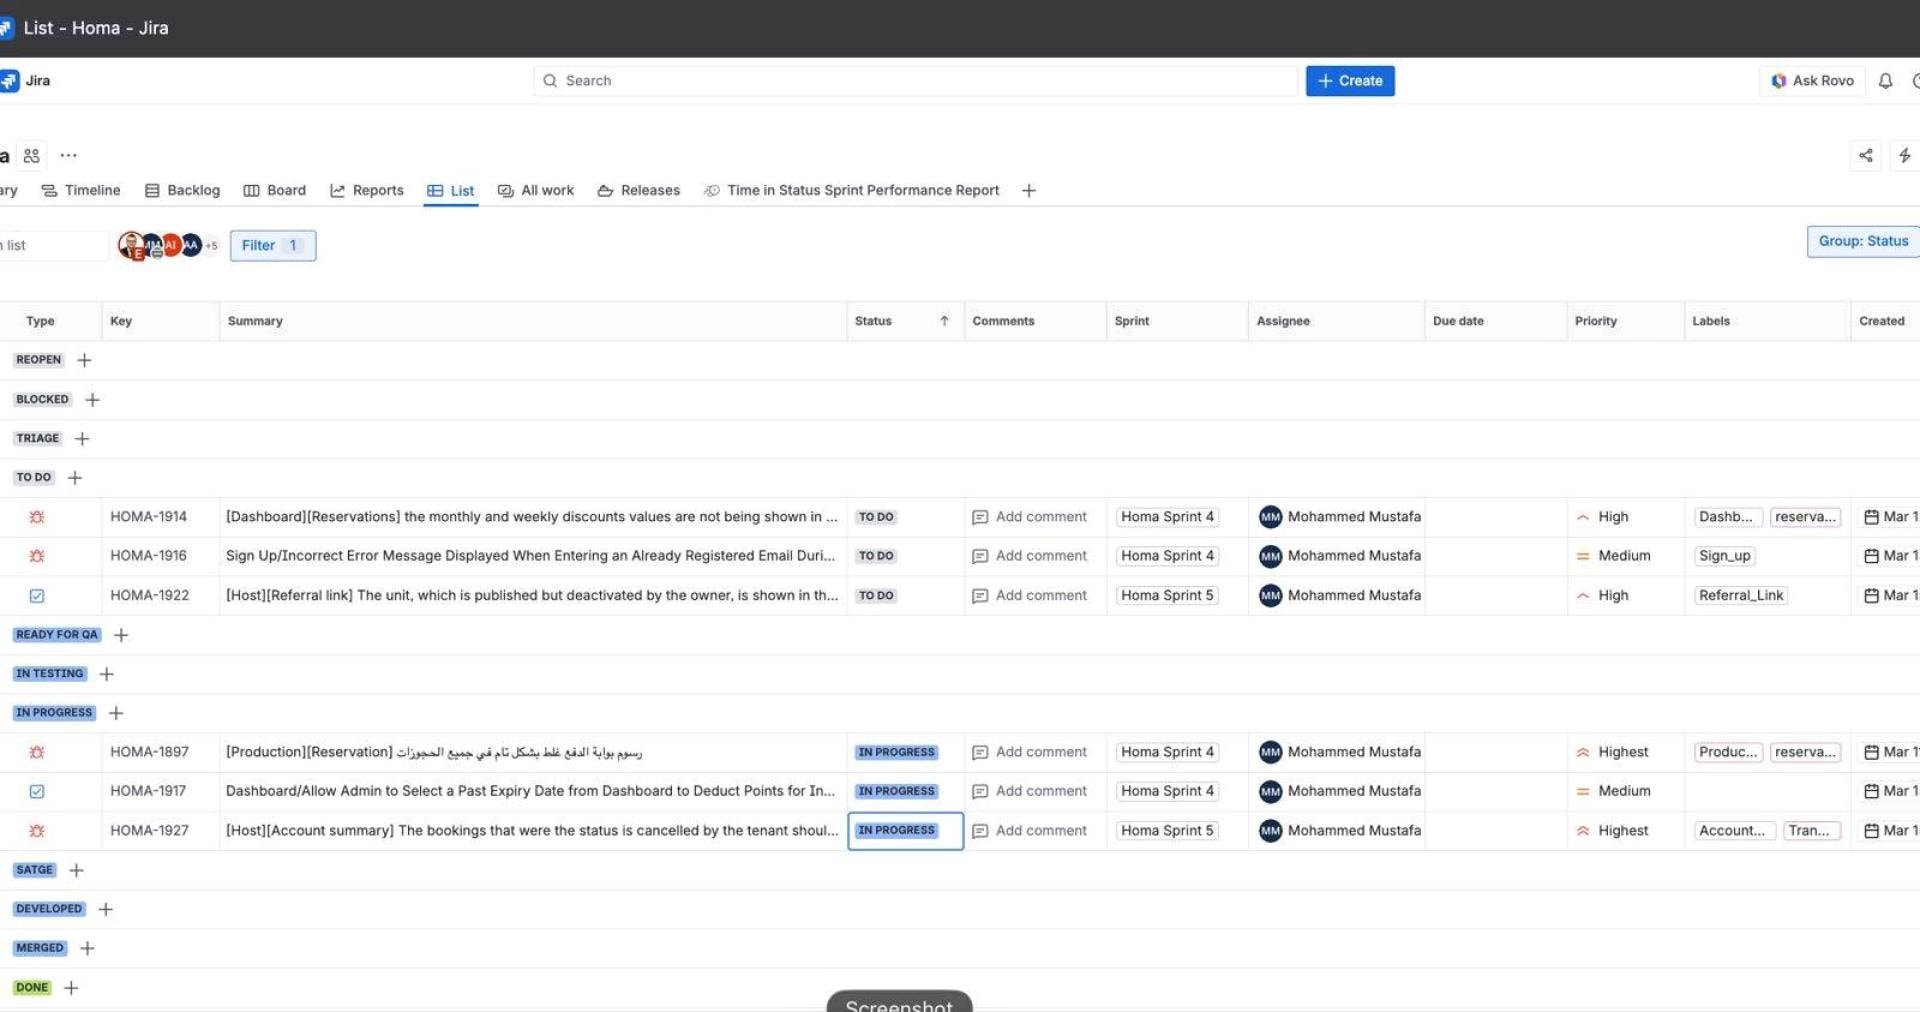Open issue key HOMA-1922
Viewport: 1920px width, 1012px height.
click(x=149, y=596)
